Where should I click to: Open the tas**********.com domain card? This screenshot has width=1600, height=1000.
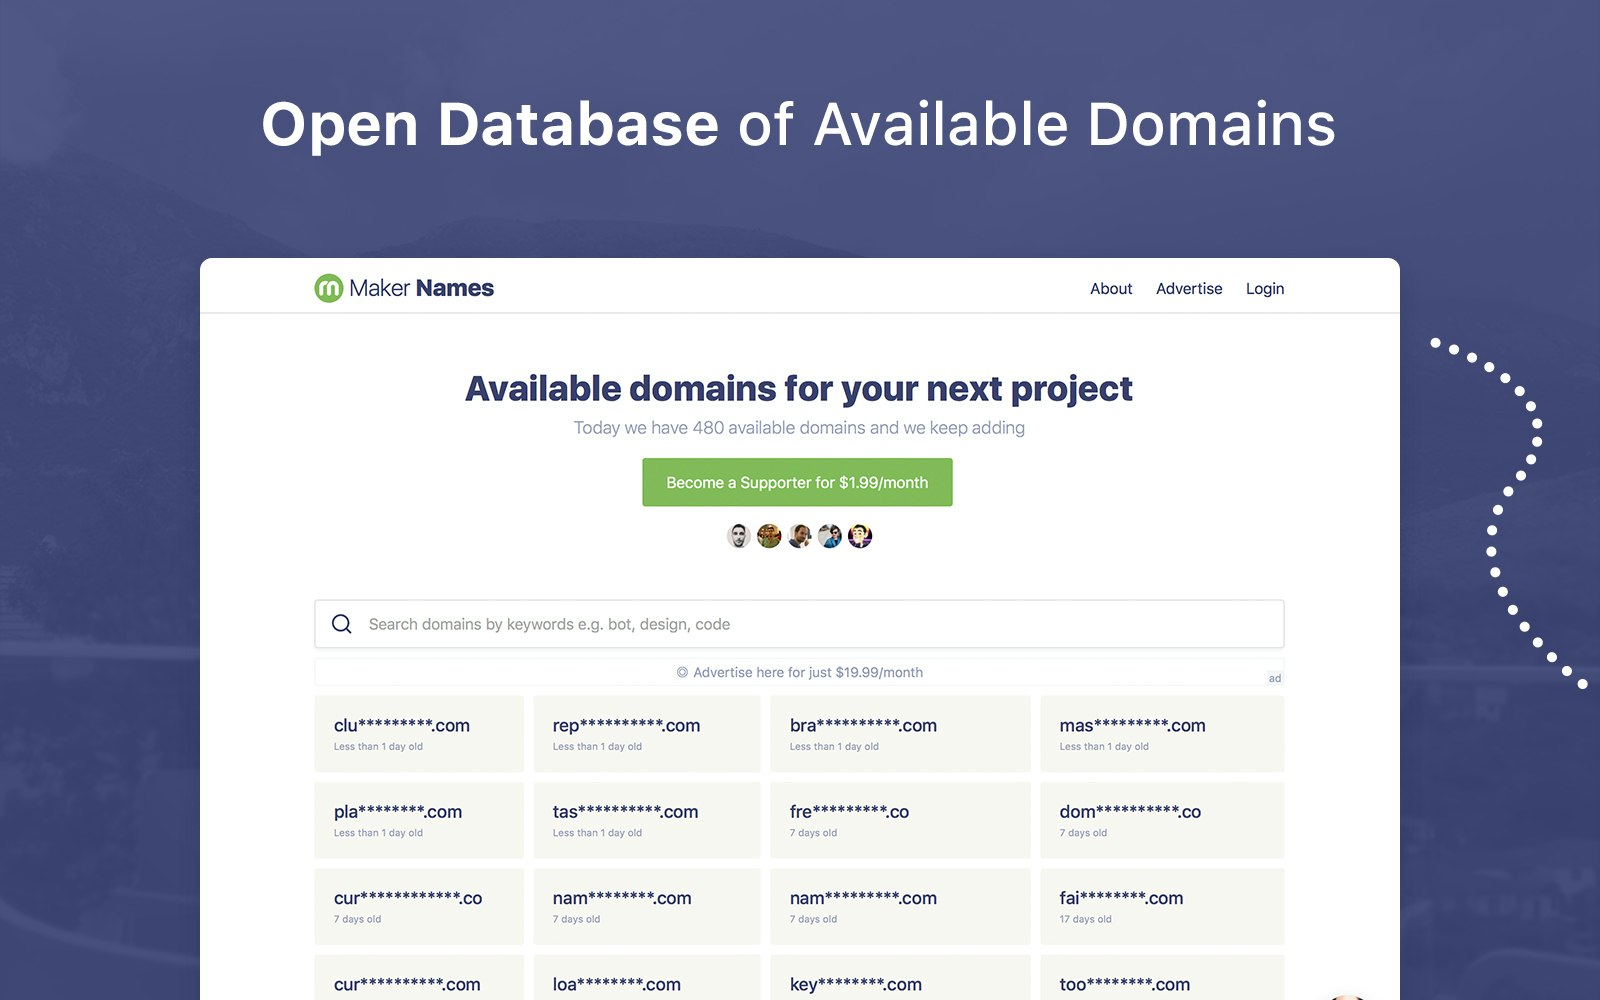[647, 820]
